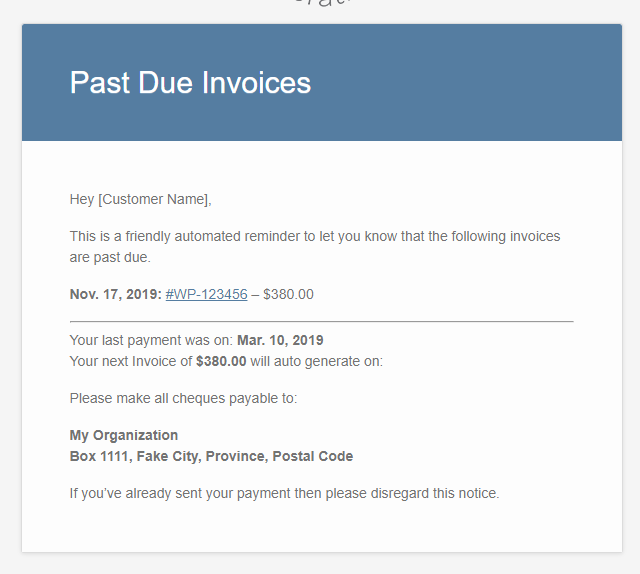This screenshot has width=640, height=574.
Task: Click the 'will auto generate on:' text
Action: [316, 361]
